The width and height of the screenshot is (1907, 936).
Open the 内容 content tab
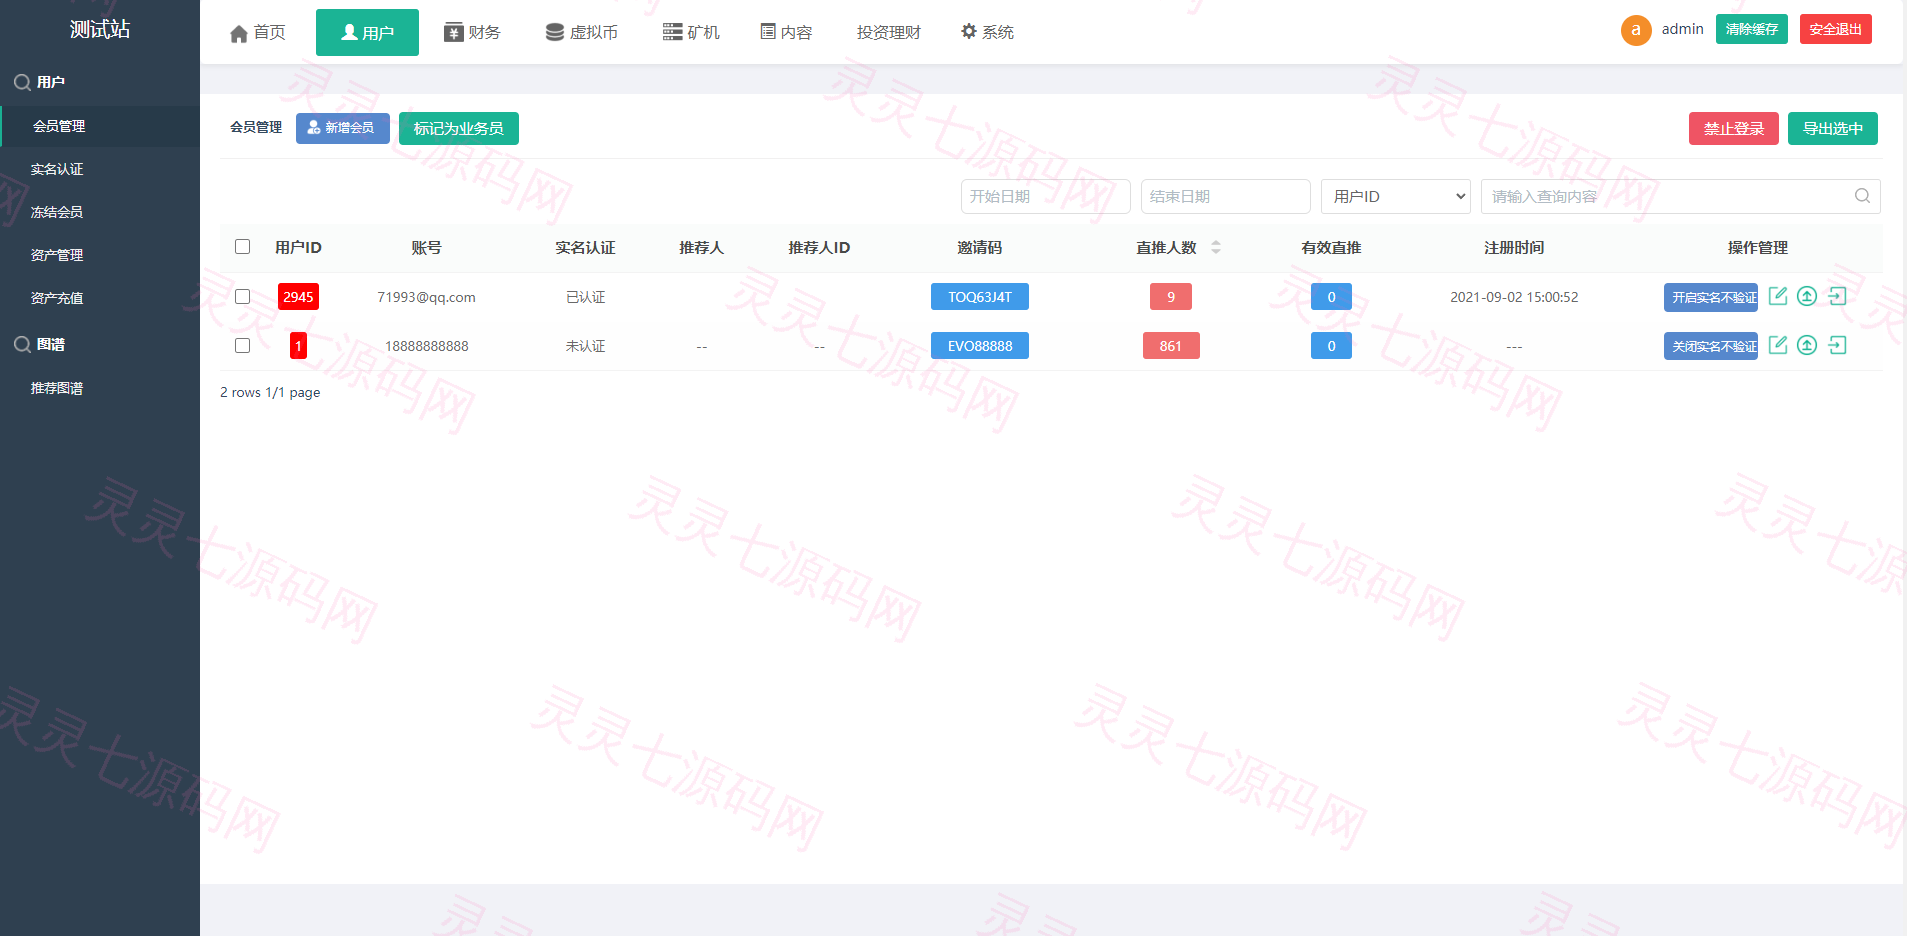pyautogui.click(x=787, y=33)
